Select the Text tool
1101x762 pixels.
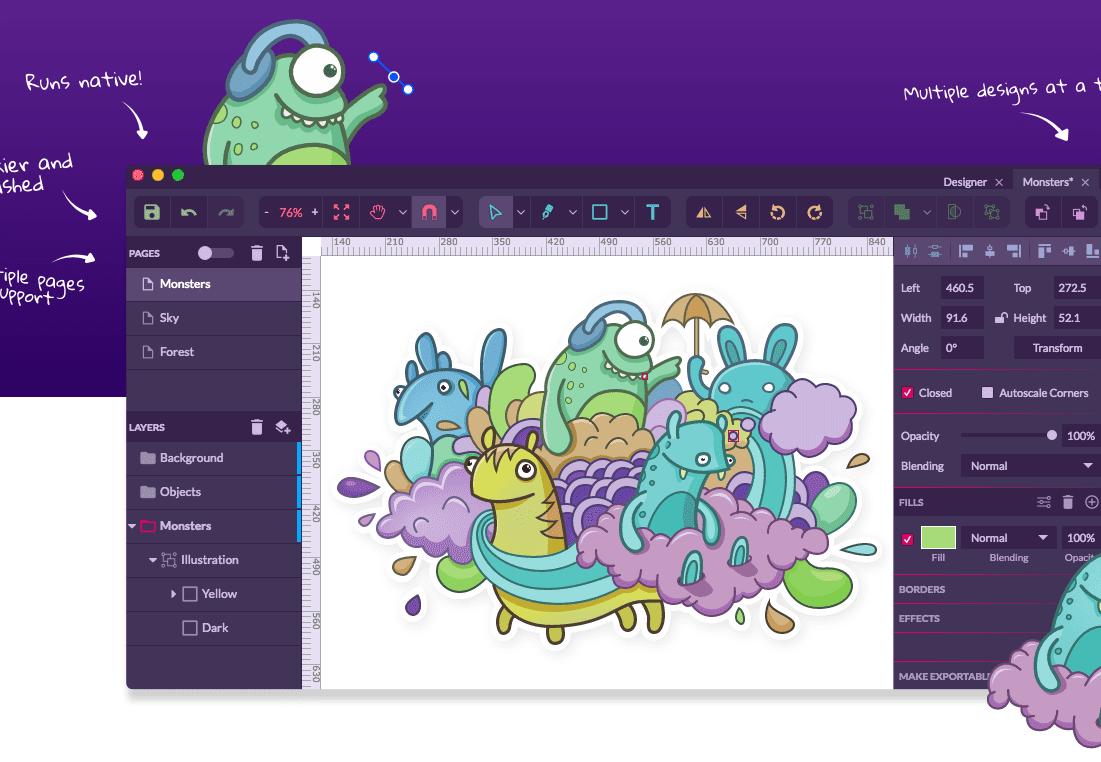(x=652, y=211)
